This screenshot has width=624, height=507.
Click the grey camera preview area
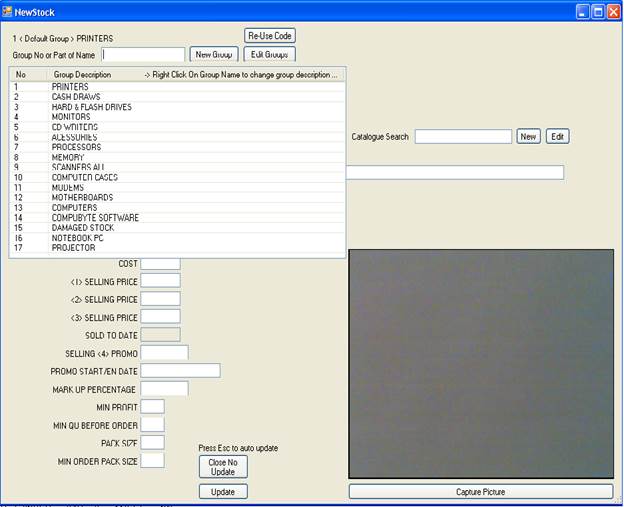(481, 364)
